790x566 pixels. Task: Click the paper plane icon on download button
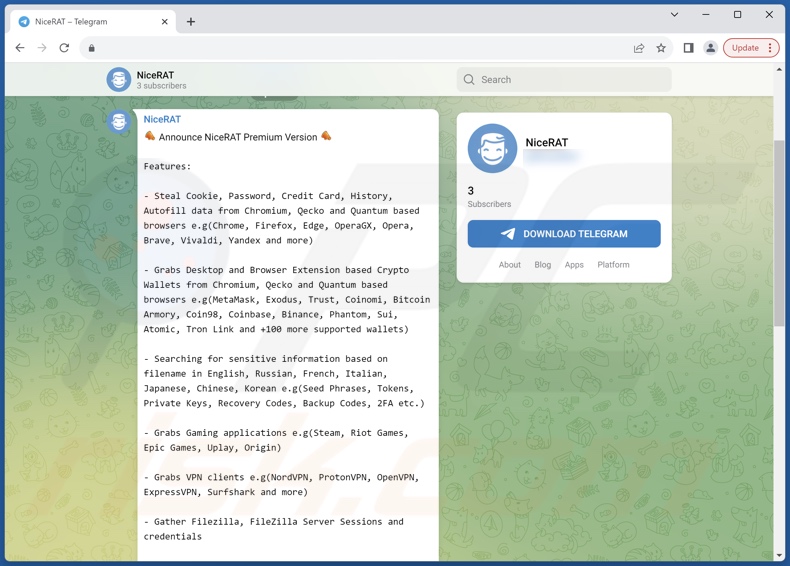coord(508,234)
